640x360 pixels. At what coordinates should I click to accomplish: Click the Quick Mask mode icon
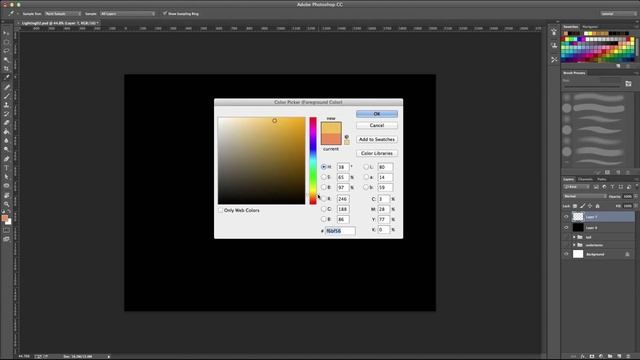click(x=6, y=231)
